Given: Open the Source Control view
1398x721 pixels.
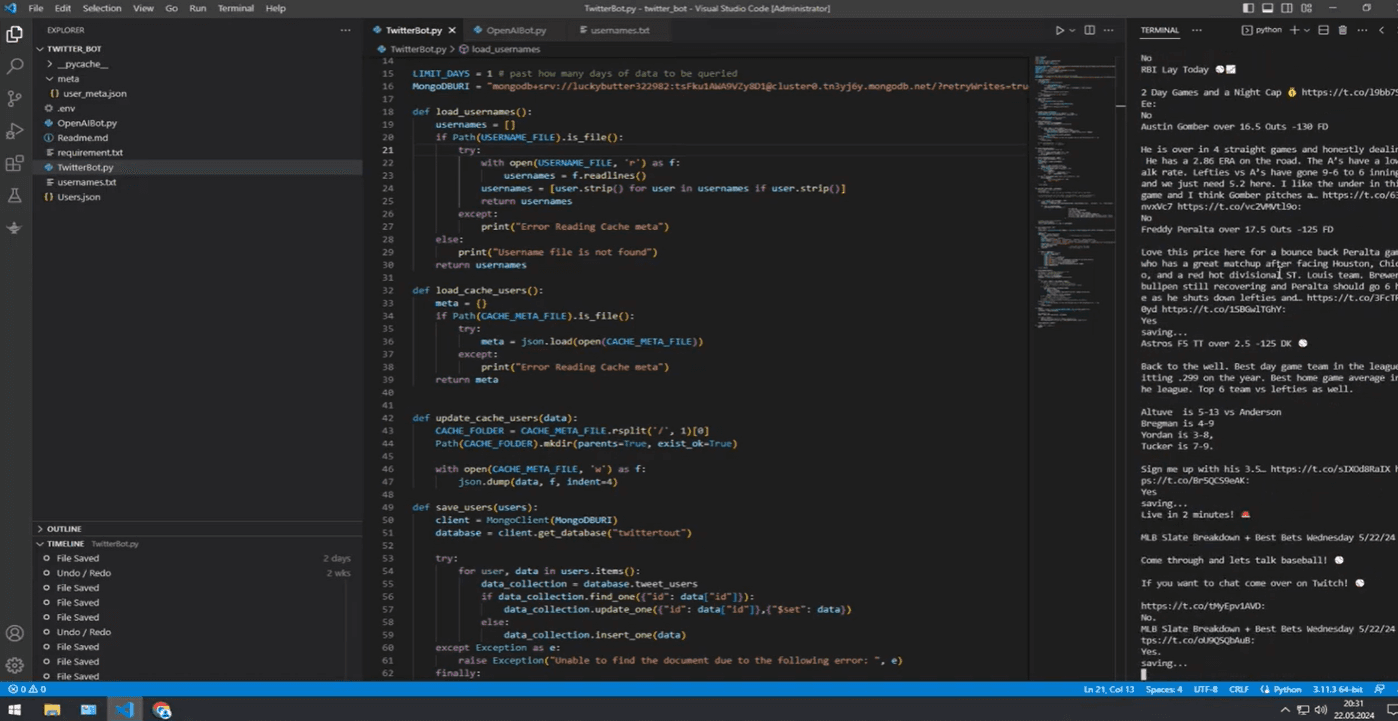Looking at the screenshot, I should pyautogui.click(x=15, y=98).
